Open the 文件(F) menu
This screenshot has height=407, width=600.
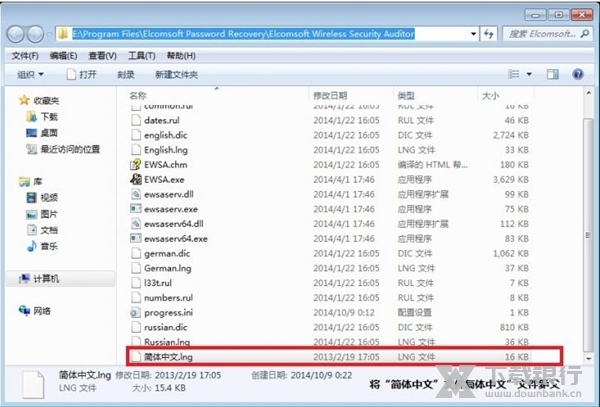tap(25, 56)
